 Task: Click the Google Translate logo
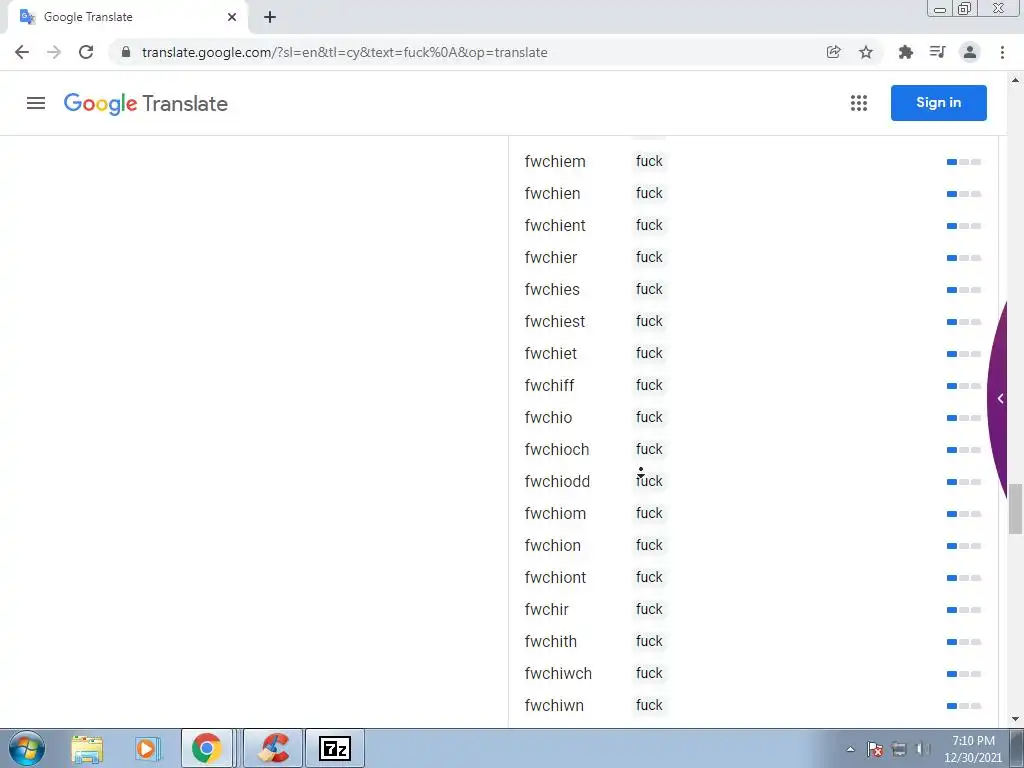tap(146, 103)
